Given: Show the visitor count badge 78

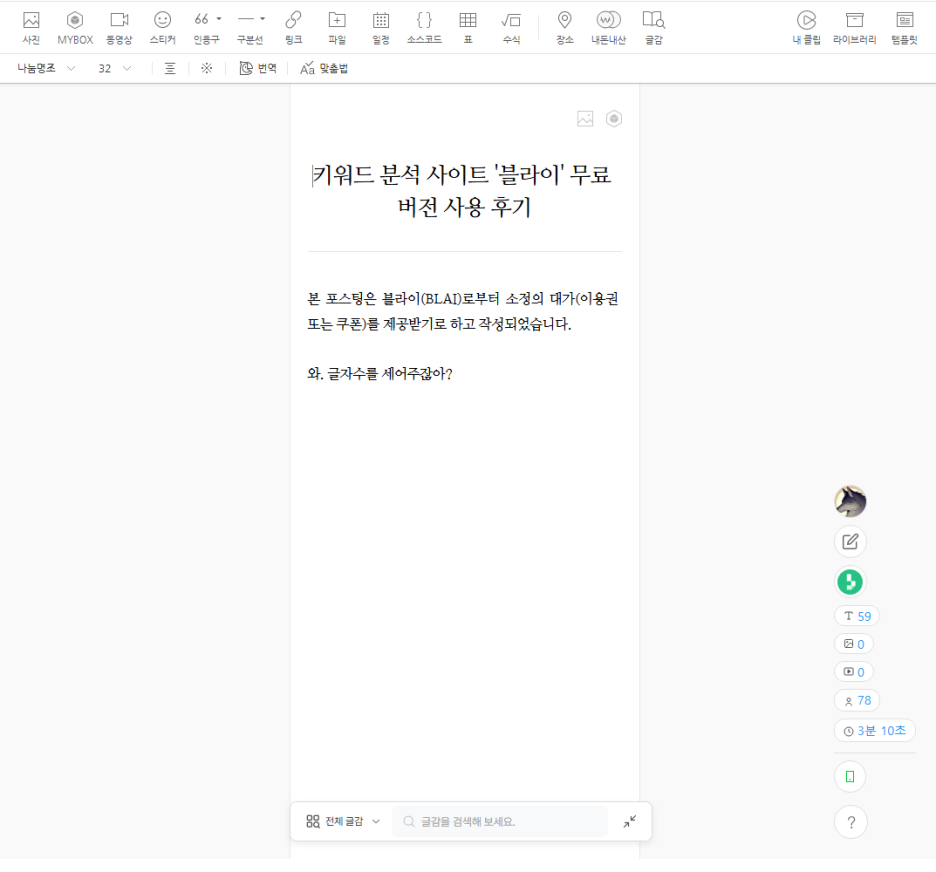Looking at the screenshot, I should [857, 701].
